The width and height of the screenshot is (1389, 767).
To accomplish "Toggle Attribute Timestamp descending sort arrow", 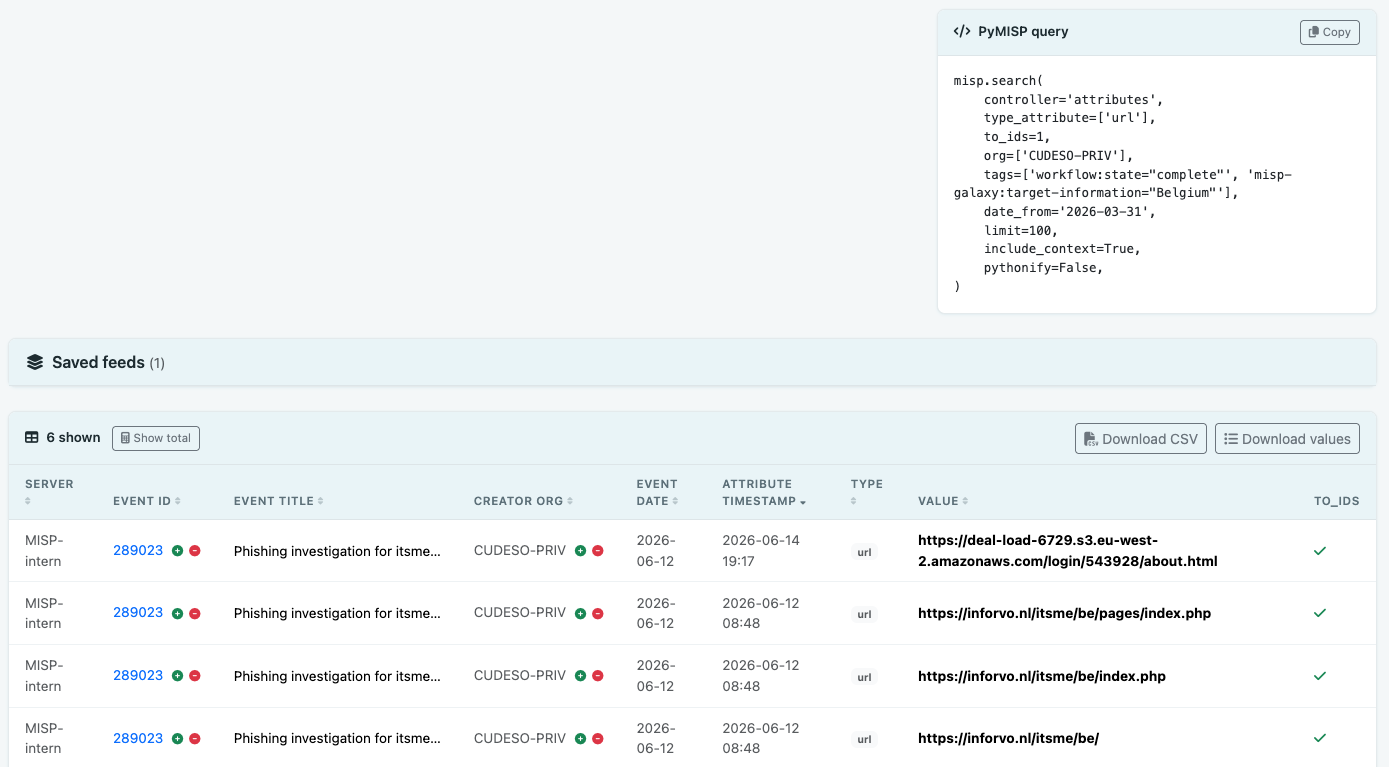I will pos(803,502).
